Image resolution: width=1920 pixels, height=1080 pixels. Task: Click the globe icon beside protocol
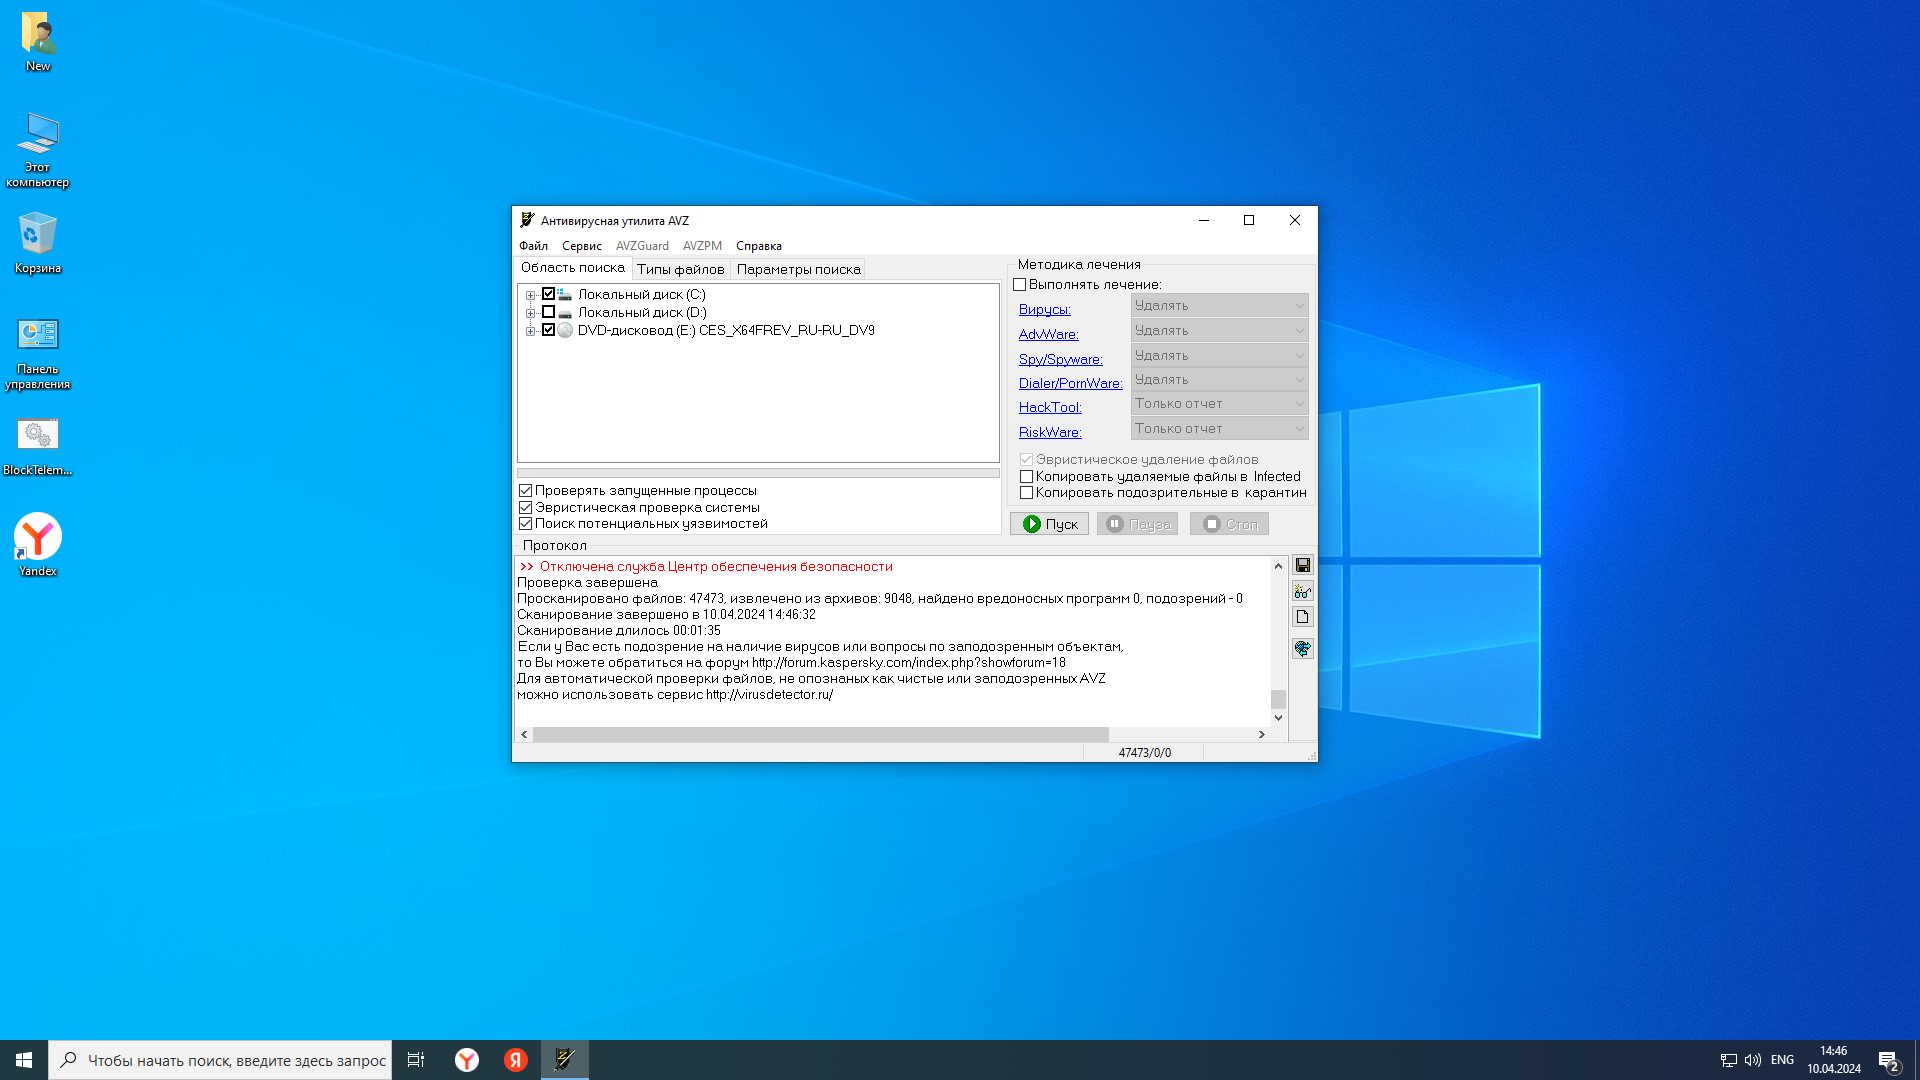pyautogui.click(x=1302, y=649)
